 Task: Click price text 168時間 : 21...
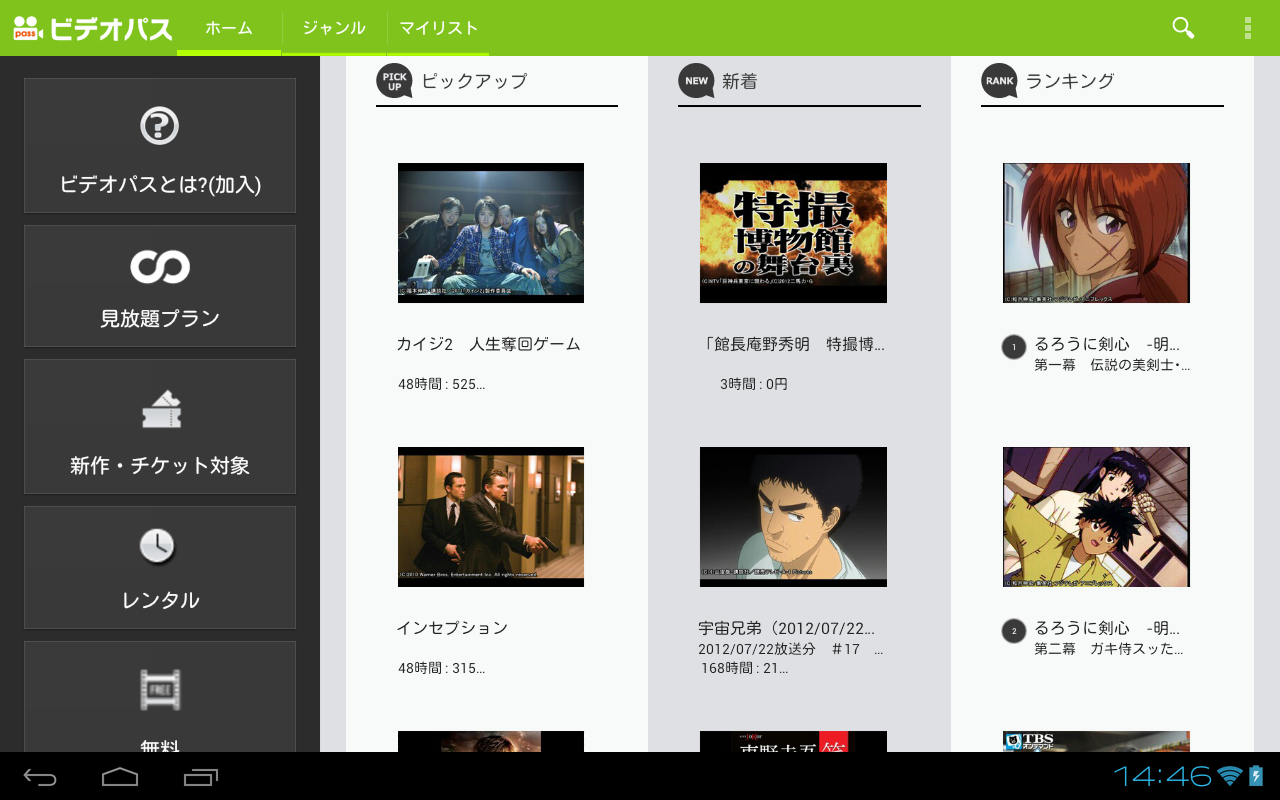[x=744, y=668]
